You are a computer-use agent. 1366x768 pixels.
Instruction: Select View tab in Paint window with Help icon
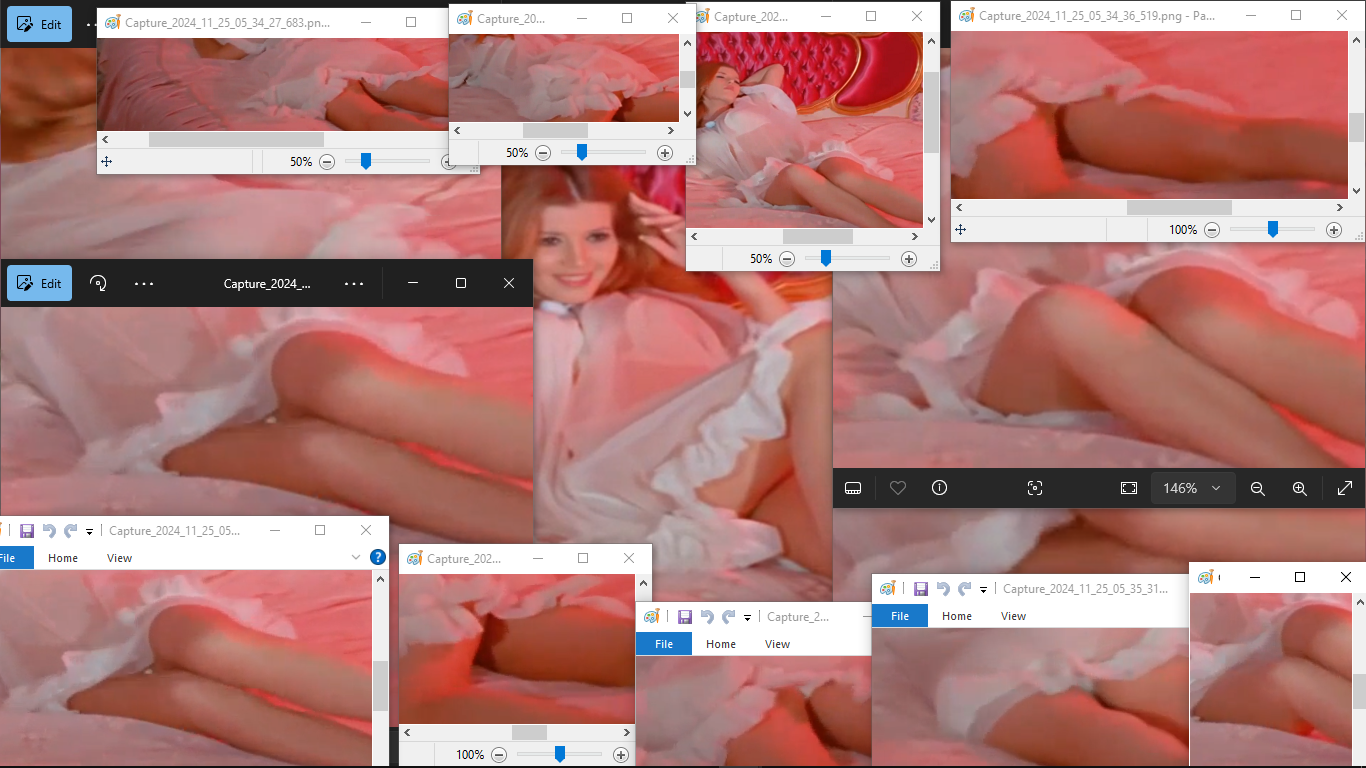119,558
